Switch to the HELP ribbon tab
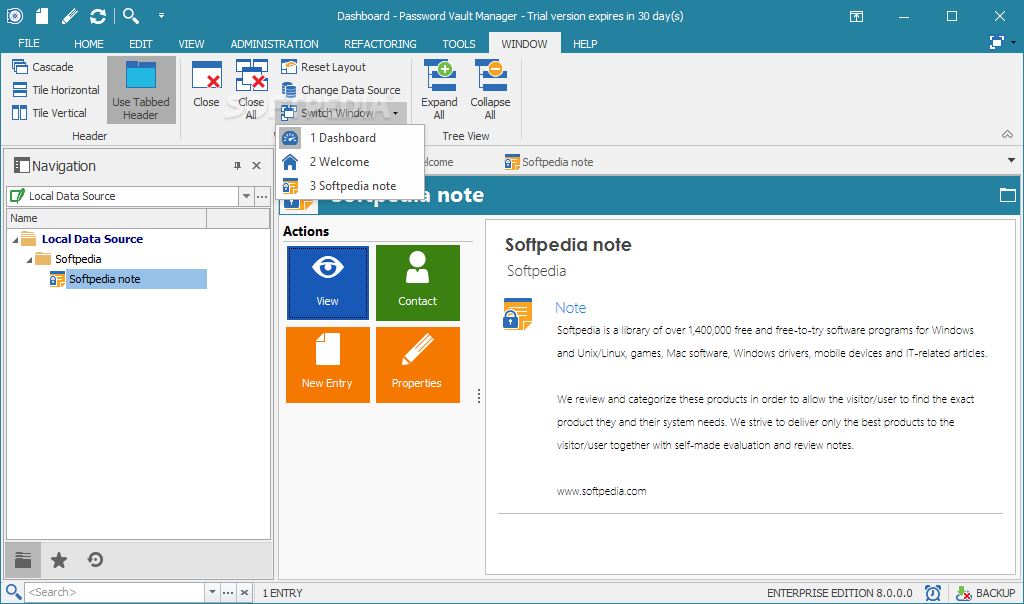The image size is (1024, 604). coord(585,44)
